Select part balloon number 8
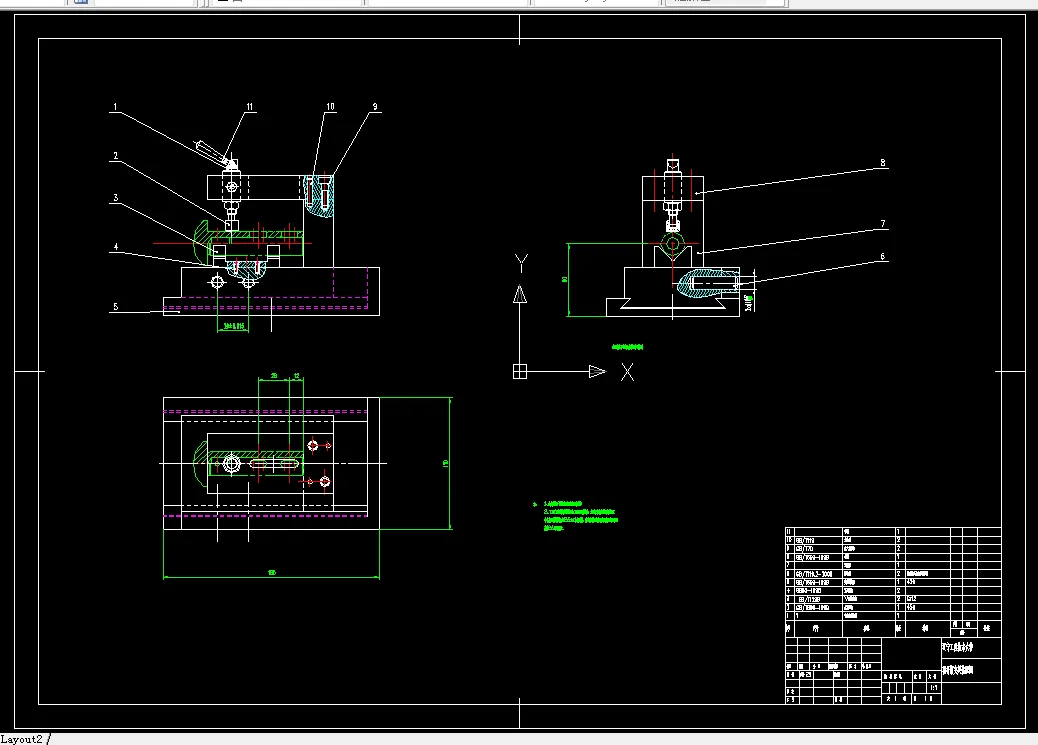 point(882,162)
